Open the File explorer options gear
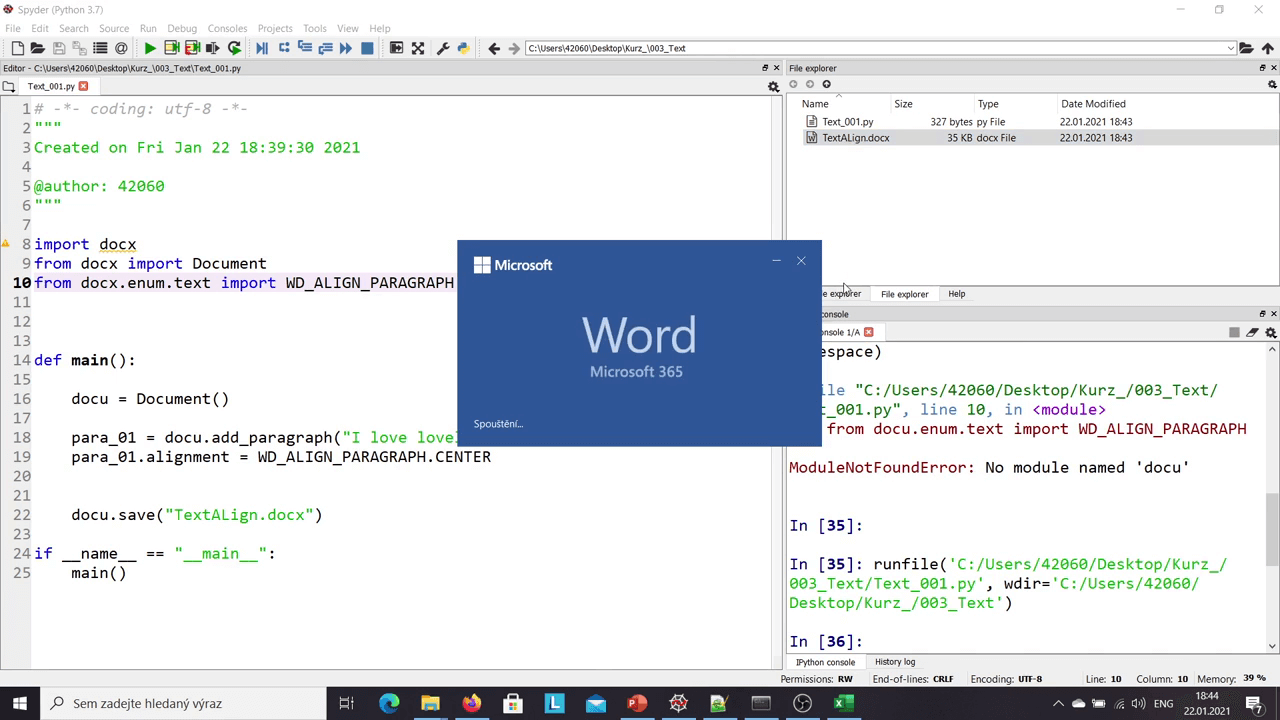This screenshot has width=1280, height=720. [1272, 85]
